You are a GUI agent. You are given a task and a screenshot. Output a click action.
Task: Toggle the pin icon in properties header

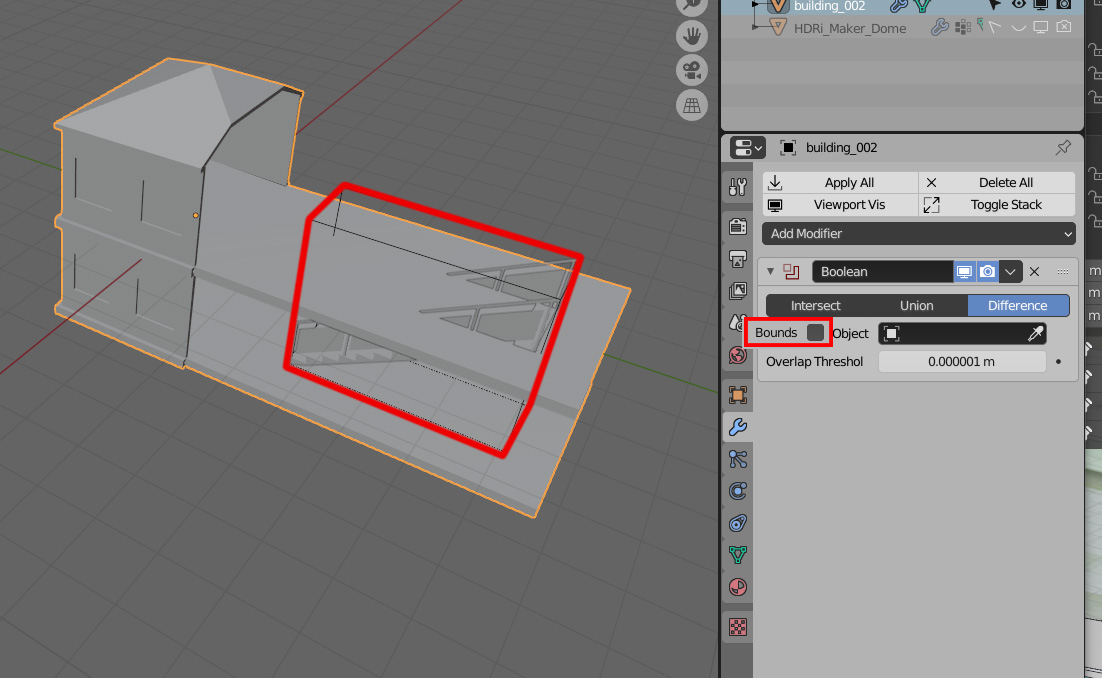[x=1063, y=148]
